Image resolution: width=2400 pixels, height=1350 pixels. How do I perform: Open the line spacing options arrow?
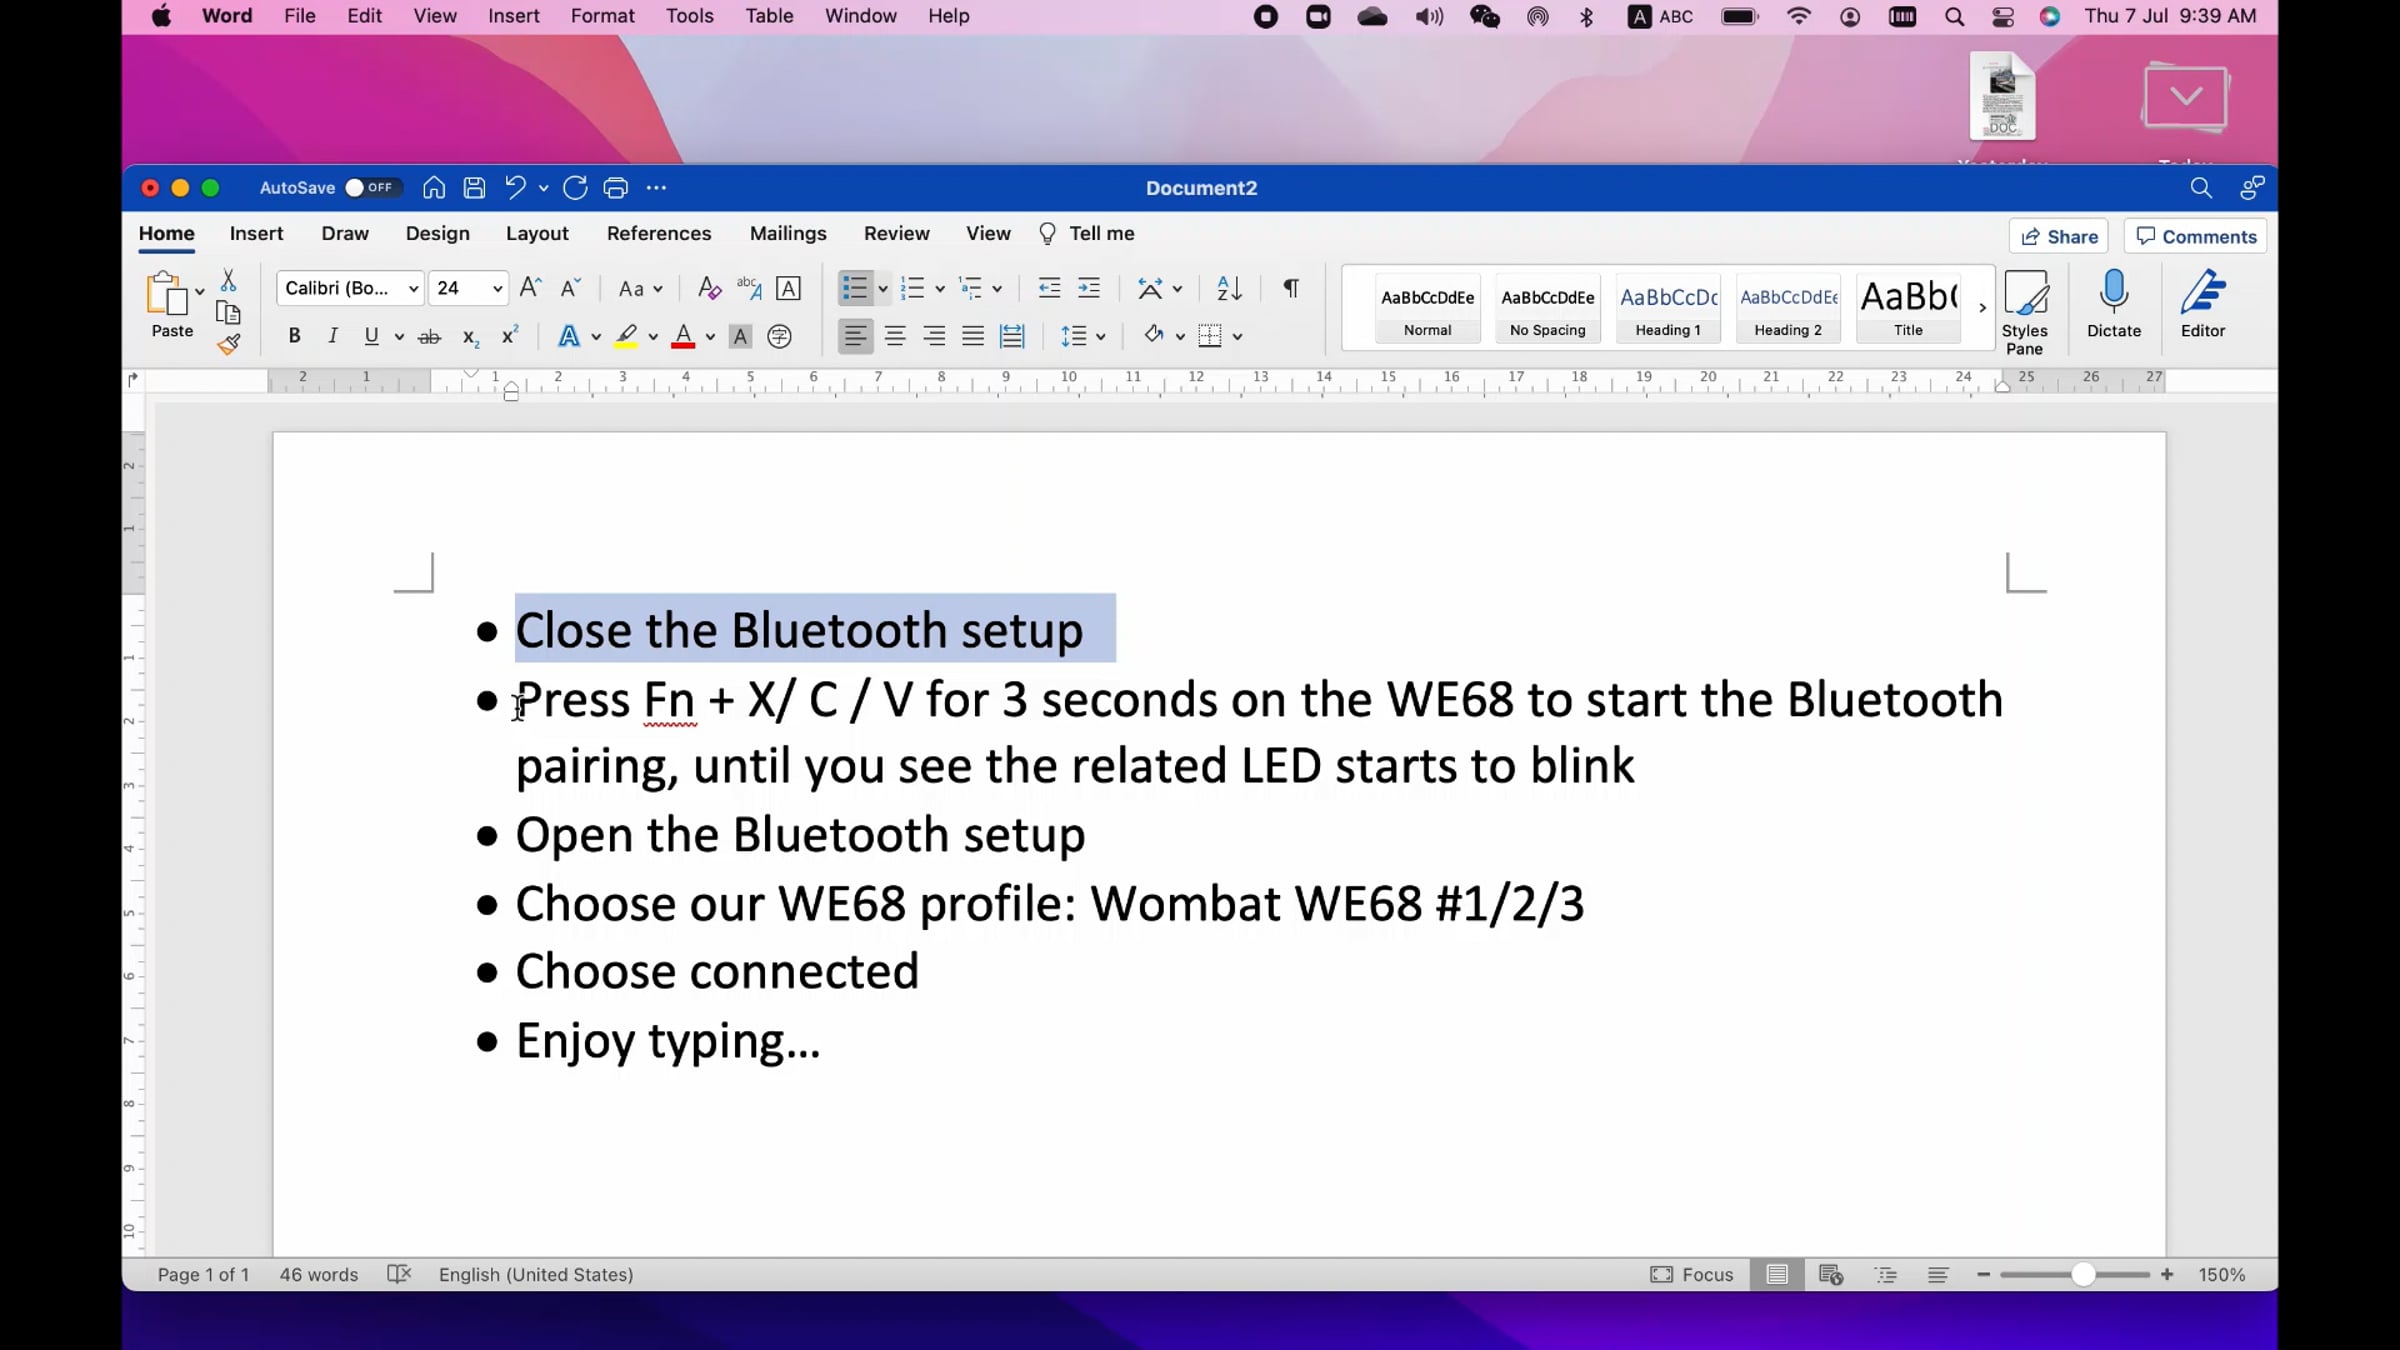click(1101, 337)
